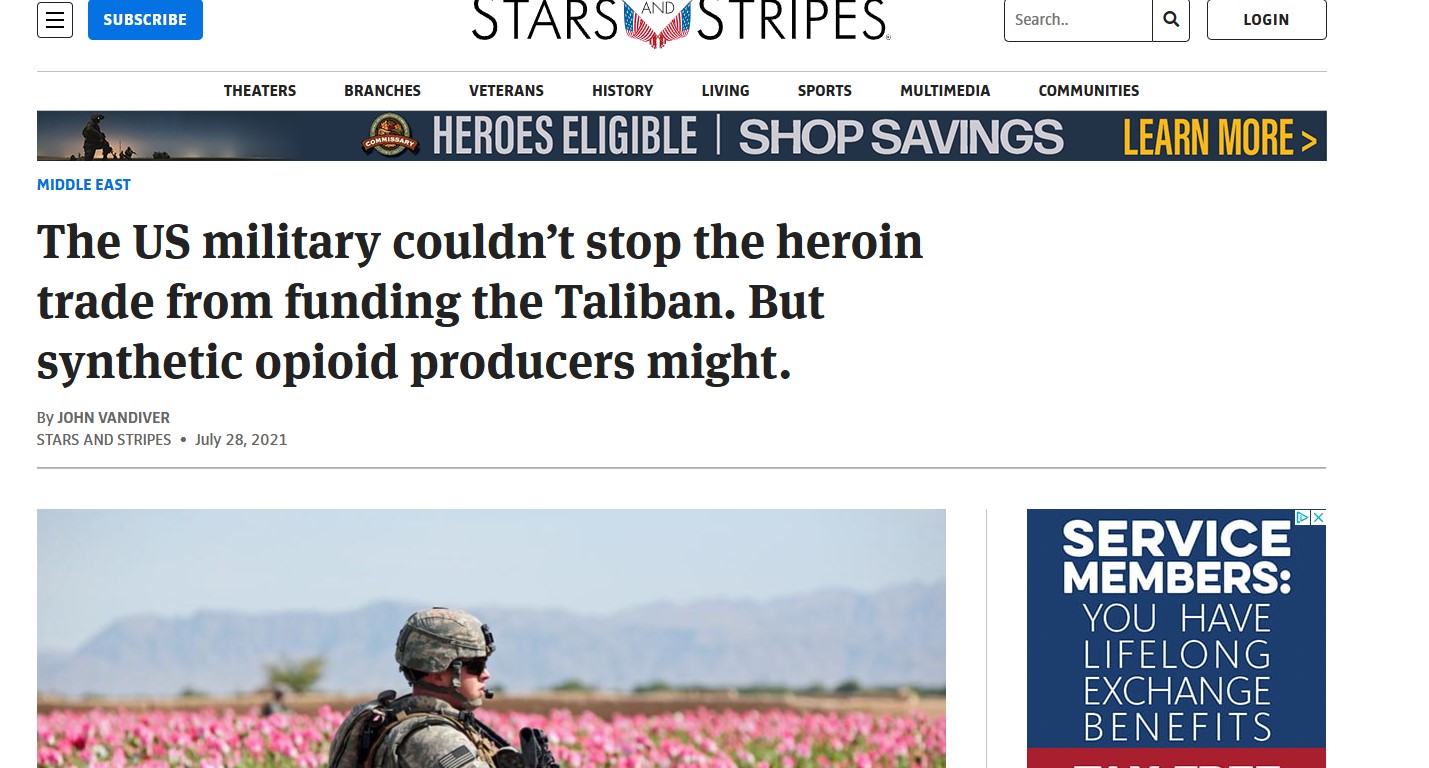Follow the MIDDLE EAST category link
The image size is (1429, 768).
[84, 184]
